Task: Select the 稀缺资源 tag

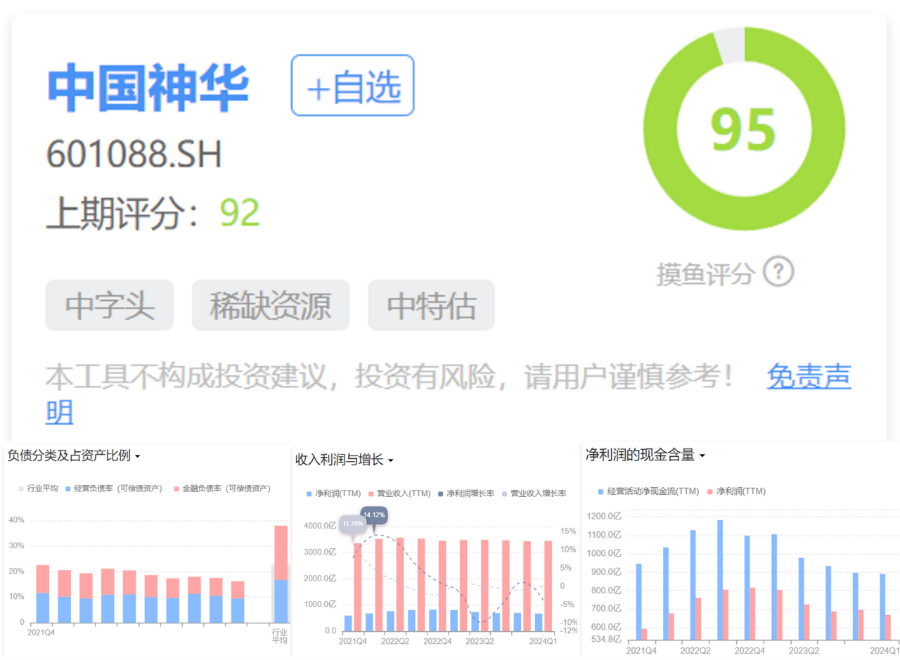Action: tap(270, 305)
